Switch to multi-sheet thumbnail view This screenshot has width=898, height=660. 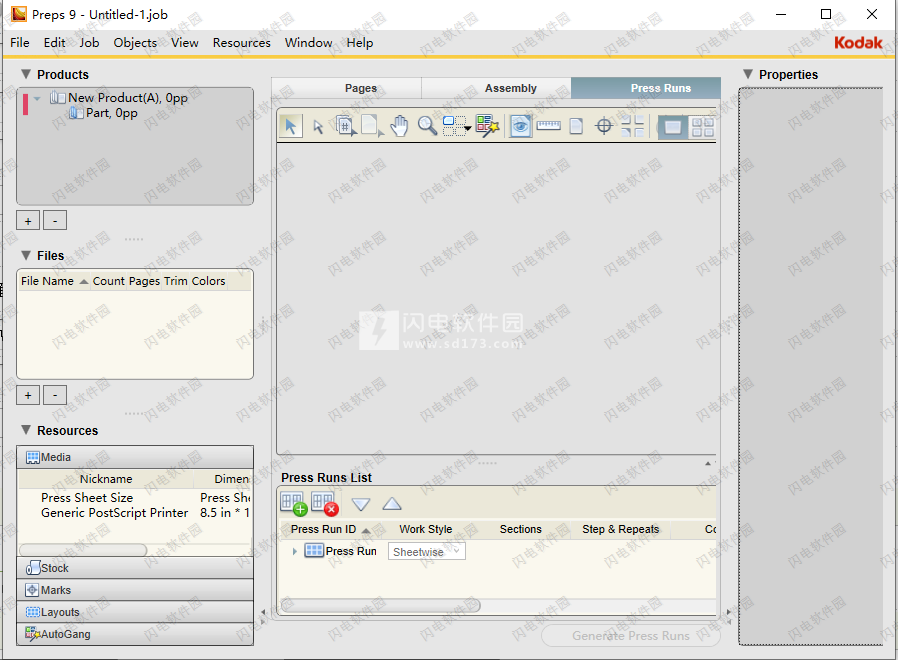pyautogui.click(x=702, y=127)
